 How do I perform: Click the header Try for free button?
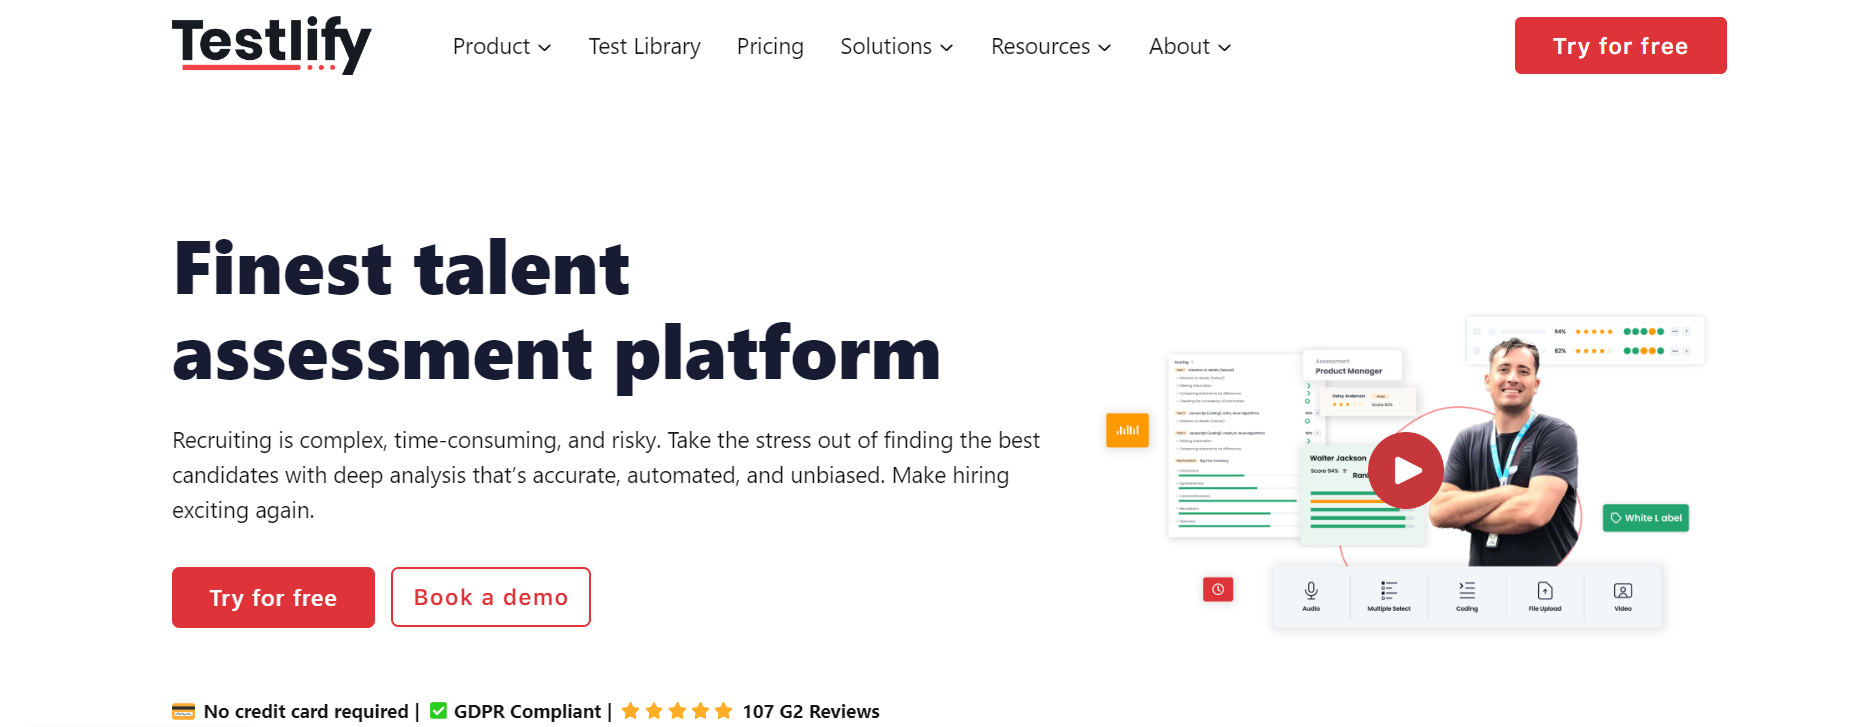pyautogui.click(x=1620, y=46)
